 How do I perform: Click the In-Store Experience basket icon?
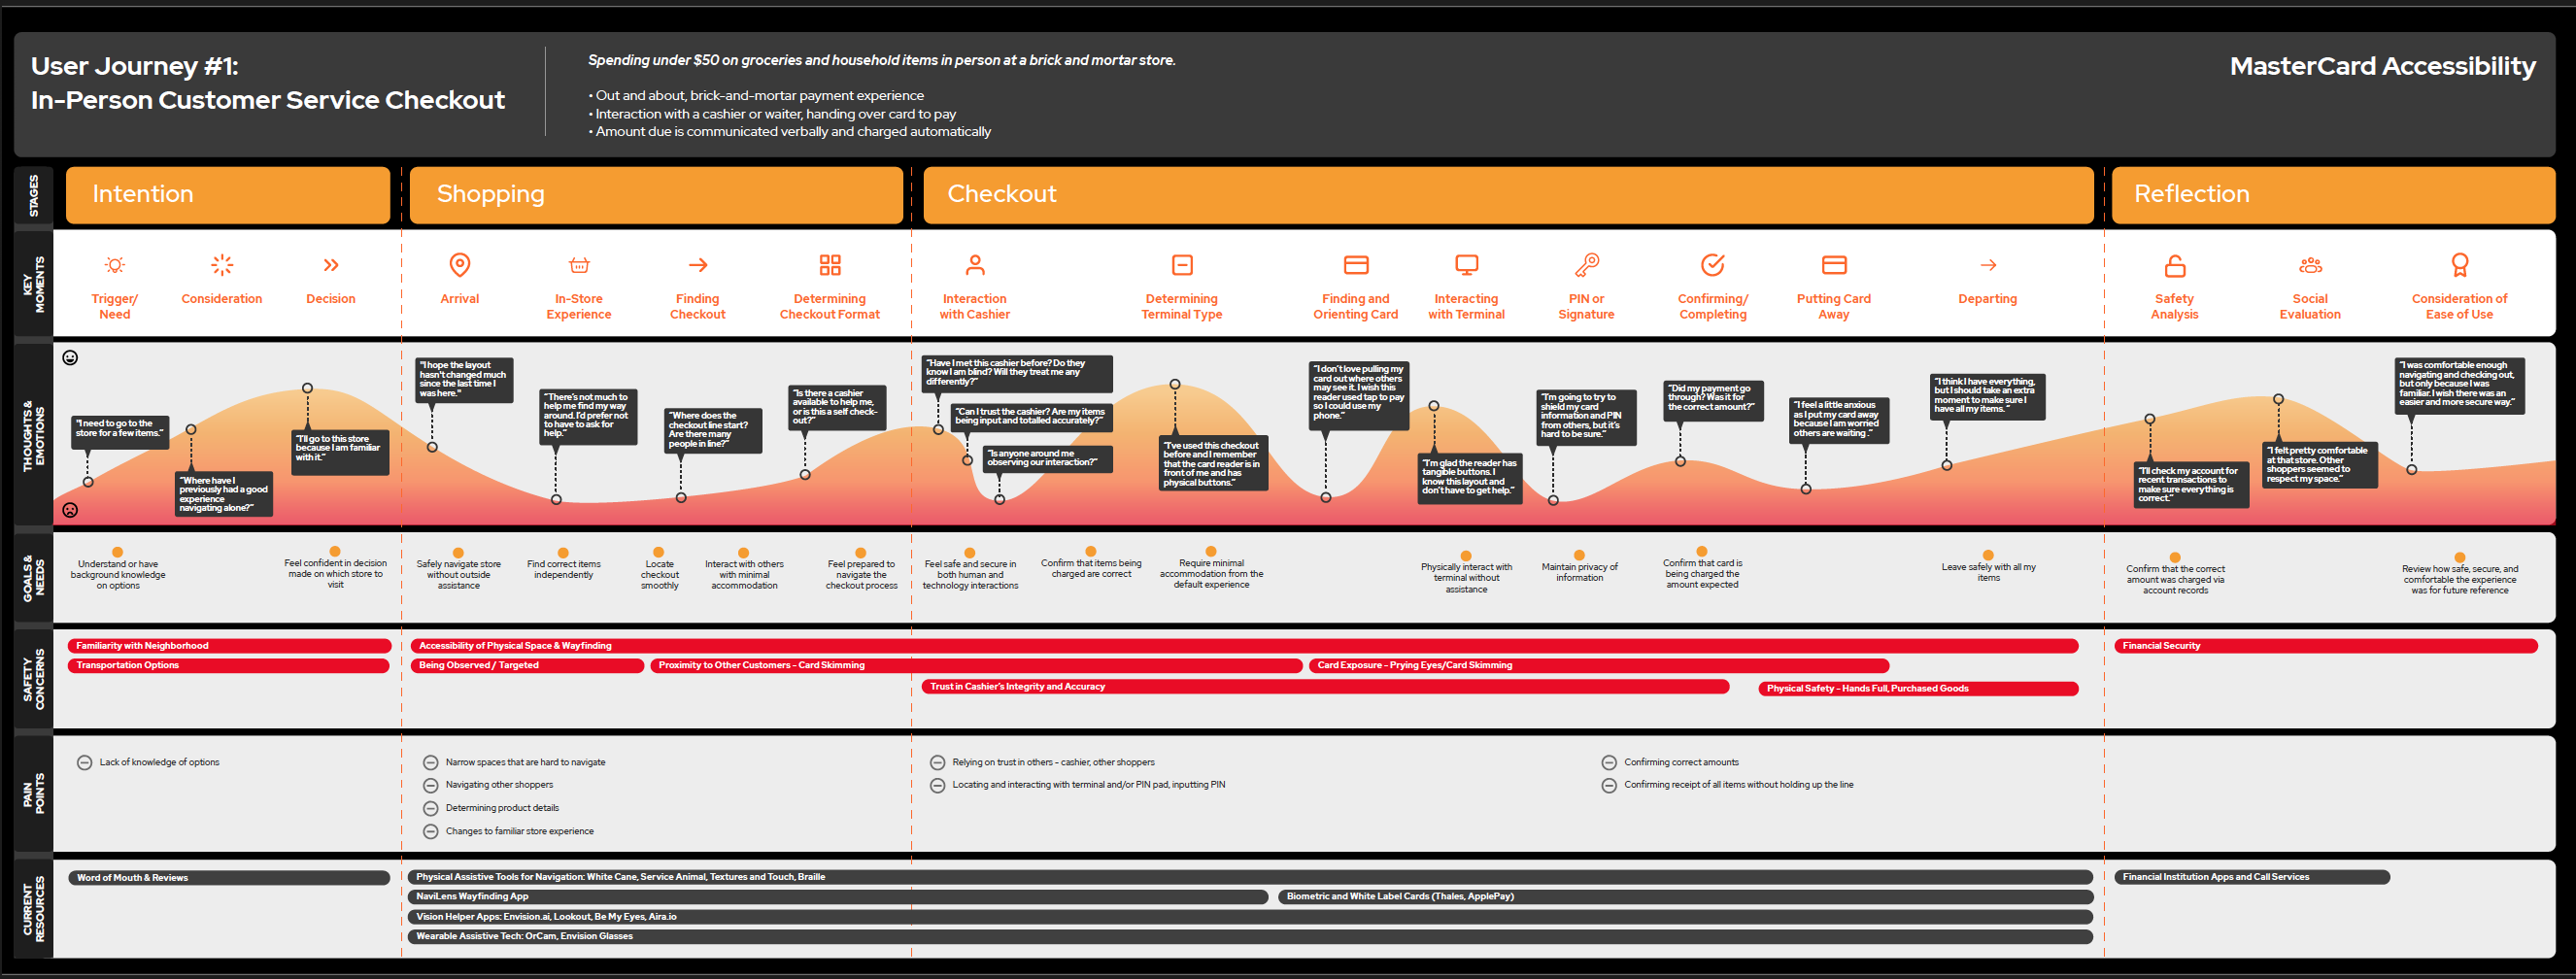(x=579, y=265)
